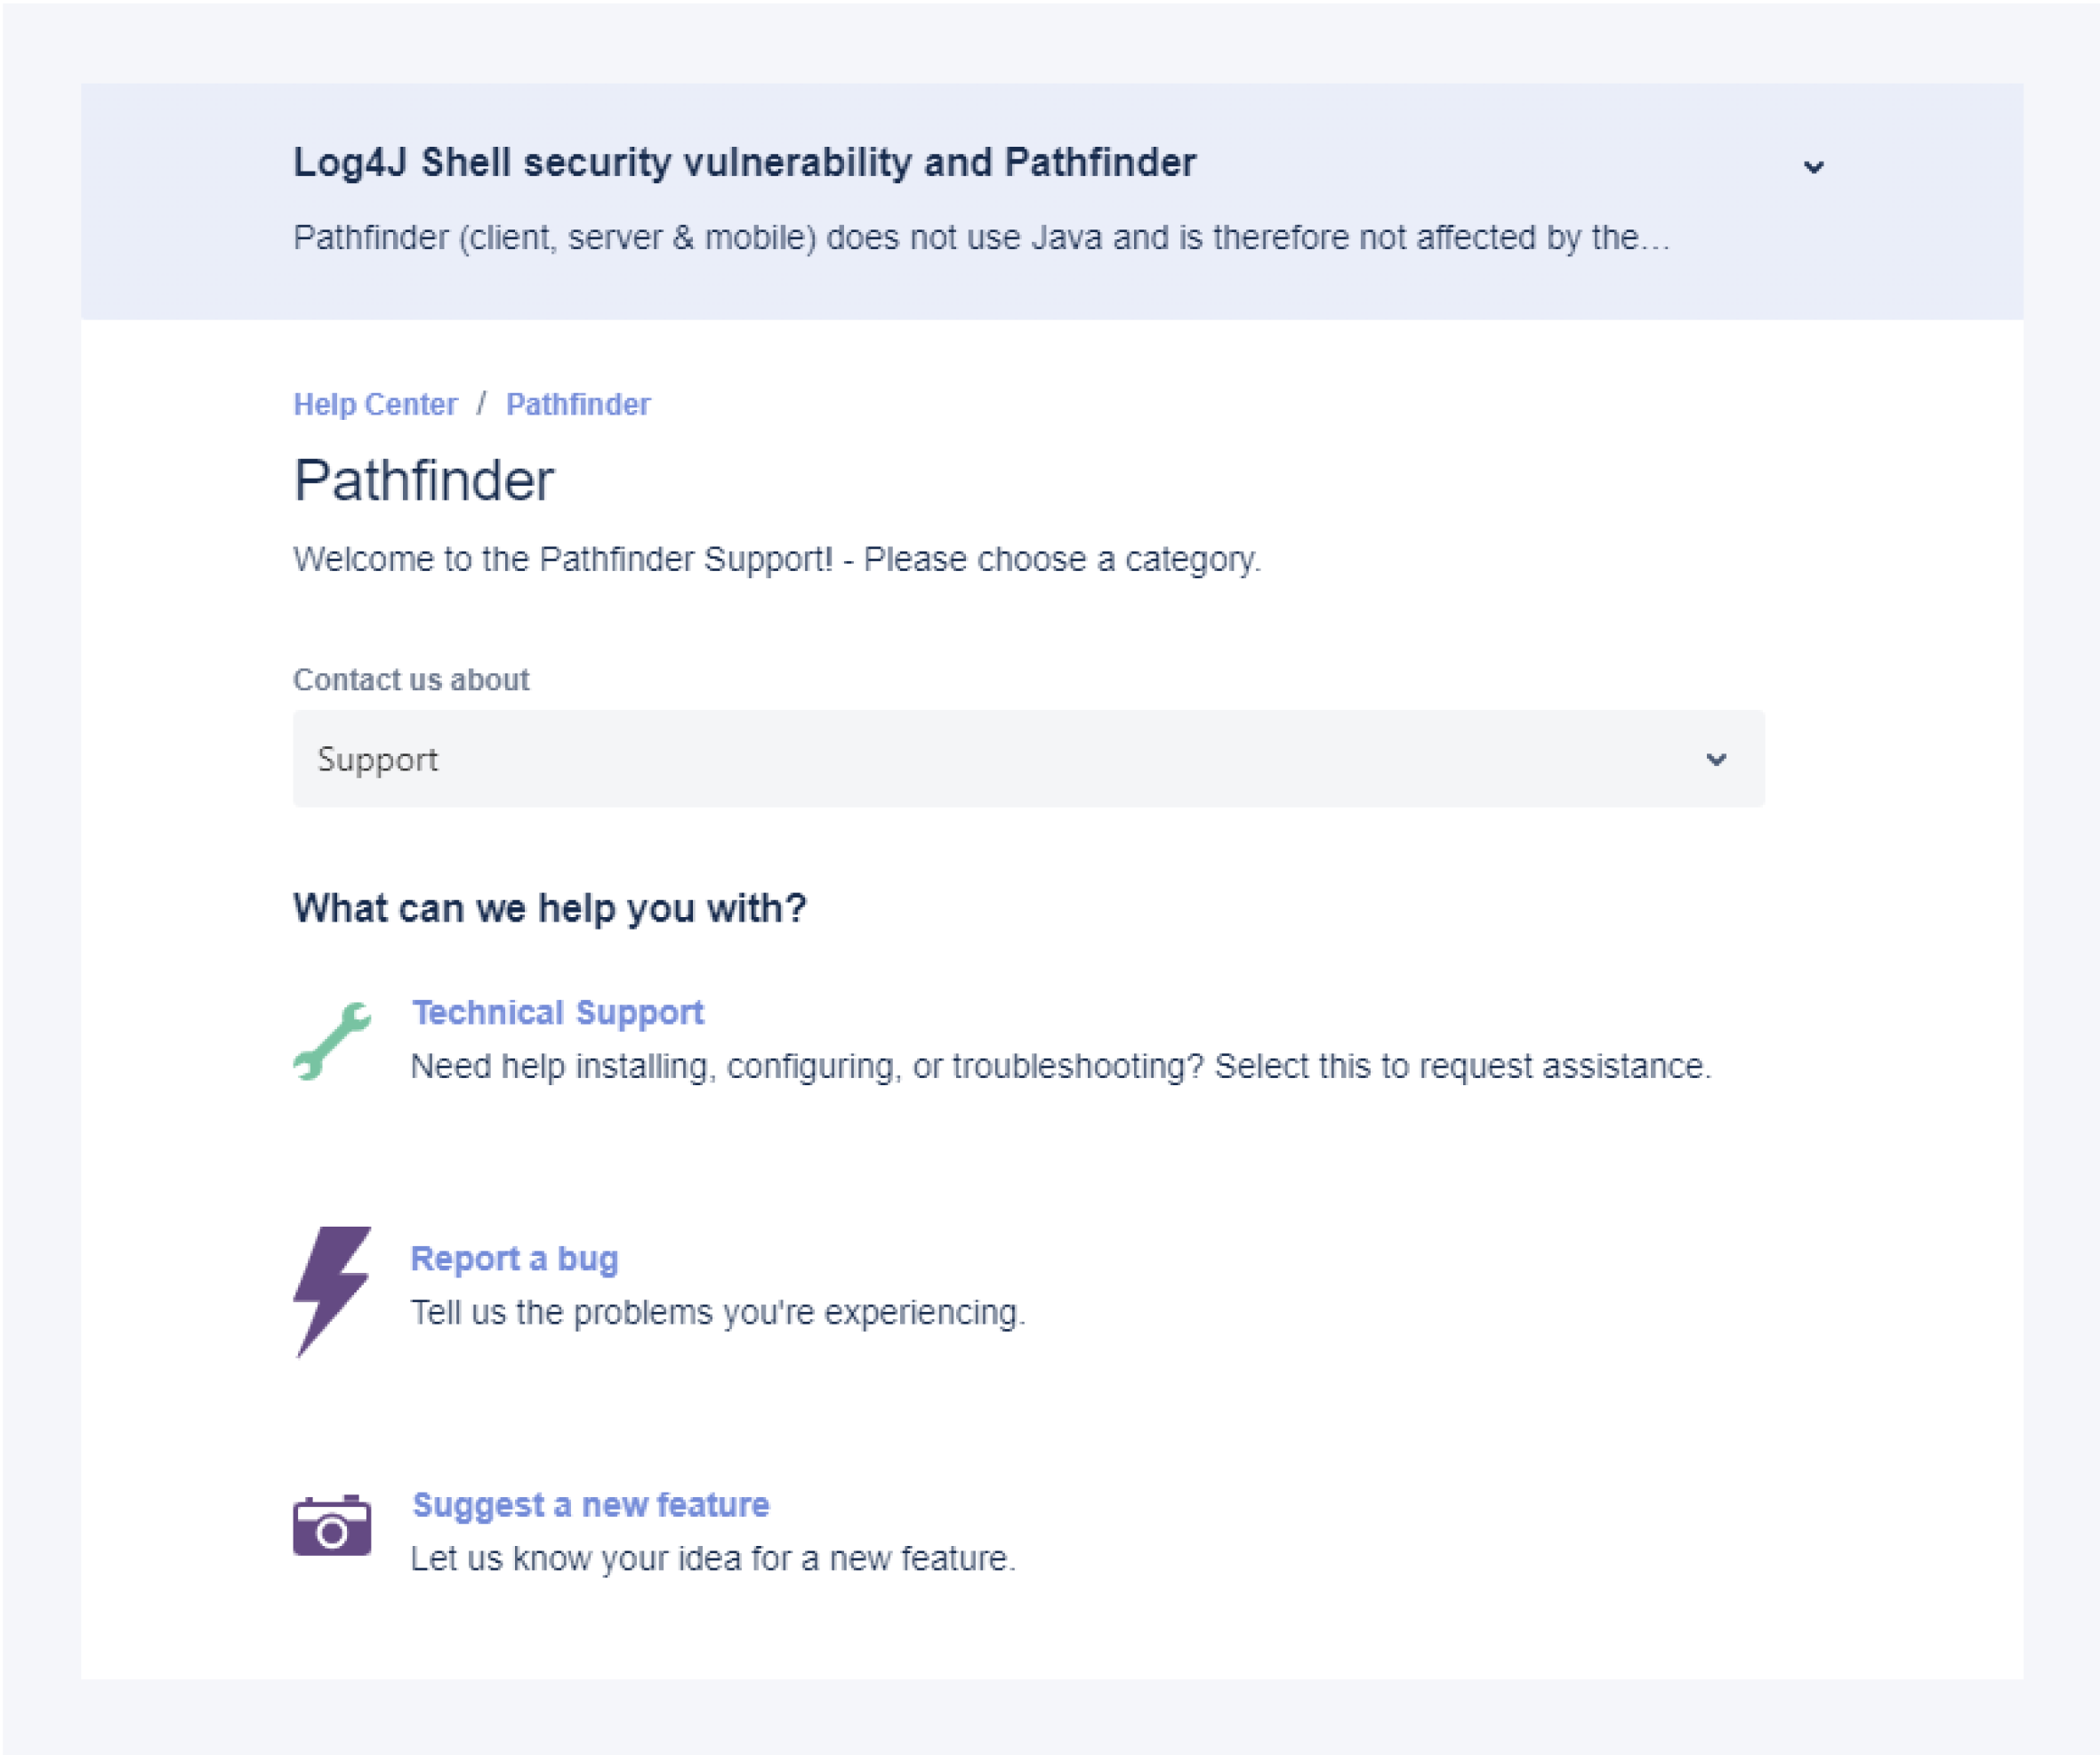Click the Pathfinder breadcrumb link
This screenshot has width=2100, height=1755.
pyautogui.click(x=577, y=404)
